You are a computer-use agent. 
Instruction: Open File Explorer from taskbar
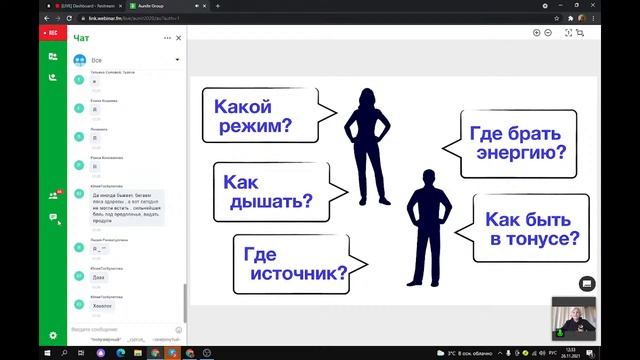[x=138, y=353]
